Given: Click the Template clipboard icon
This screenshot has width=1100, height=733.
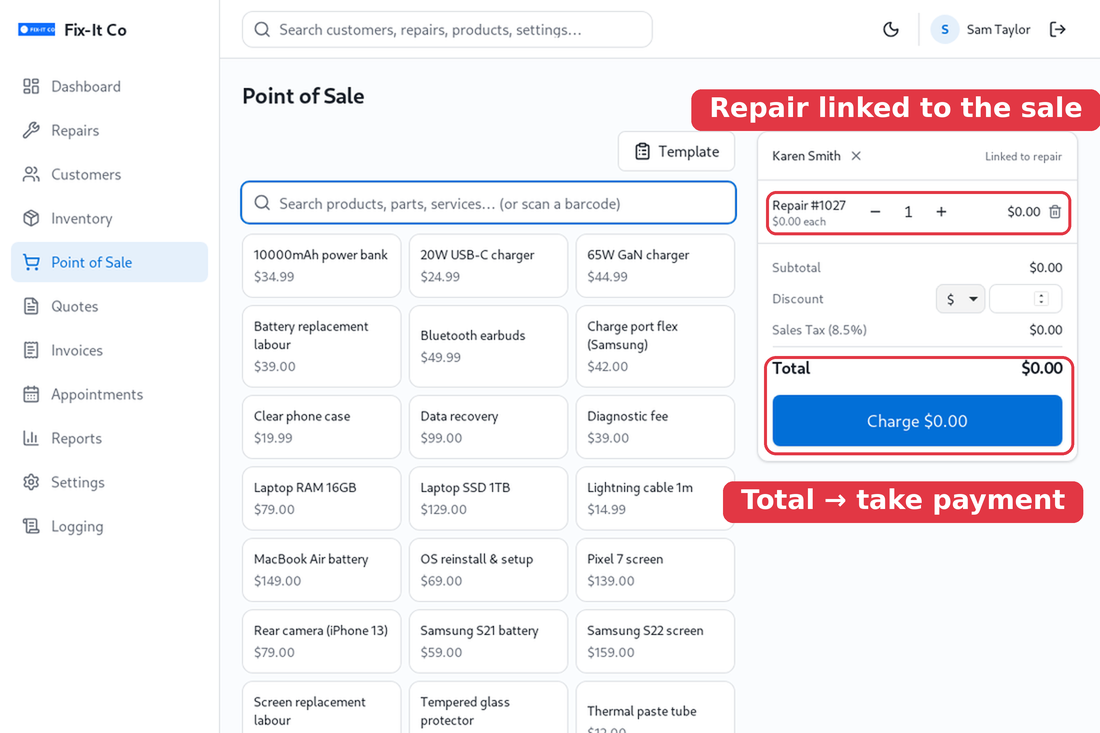Looking at the screenshot, I should pos(642,152).
